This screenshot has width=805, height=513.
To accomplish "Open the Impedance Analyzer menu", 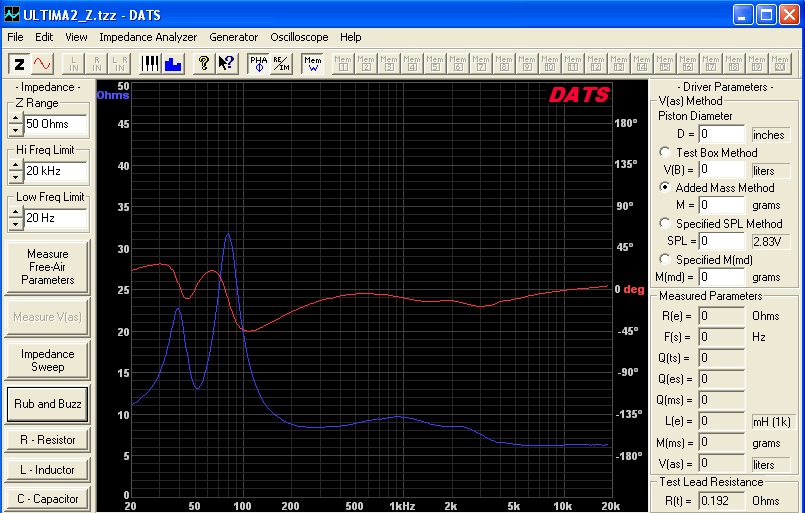I will pos(148,37).
